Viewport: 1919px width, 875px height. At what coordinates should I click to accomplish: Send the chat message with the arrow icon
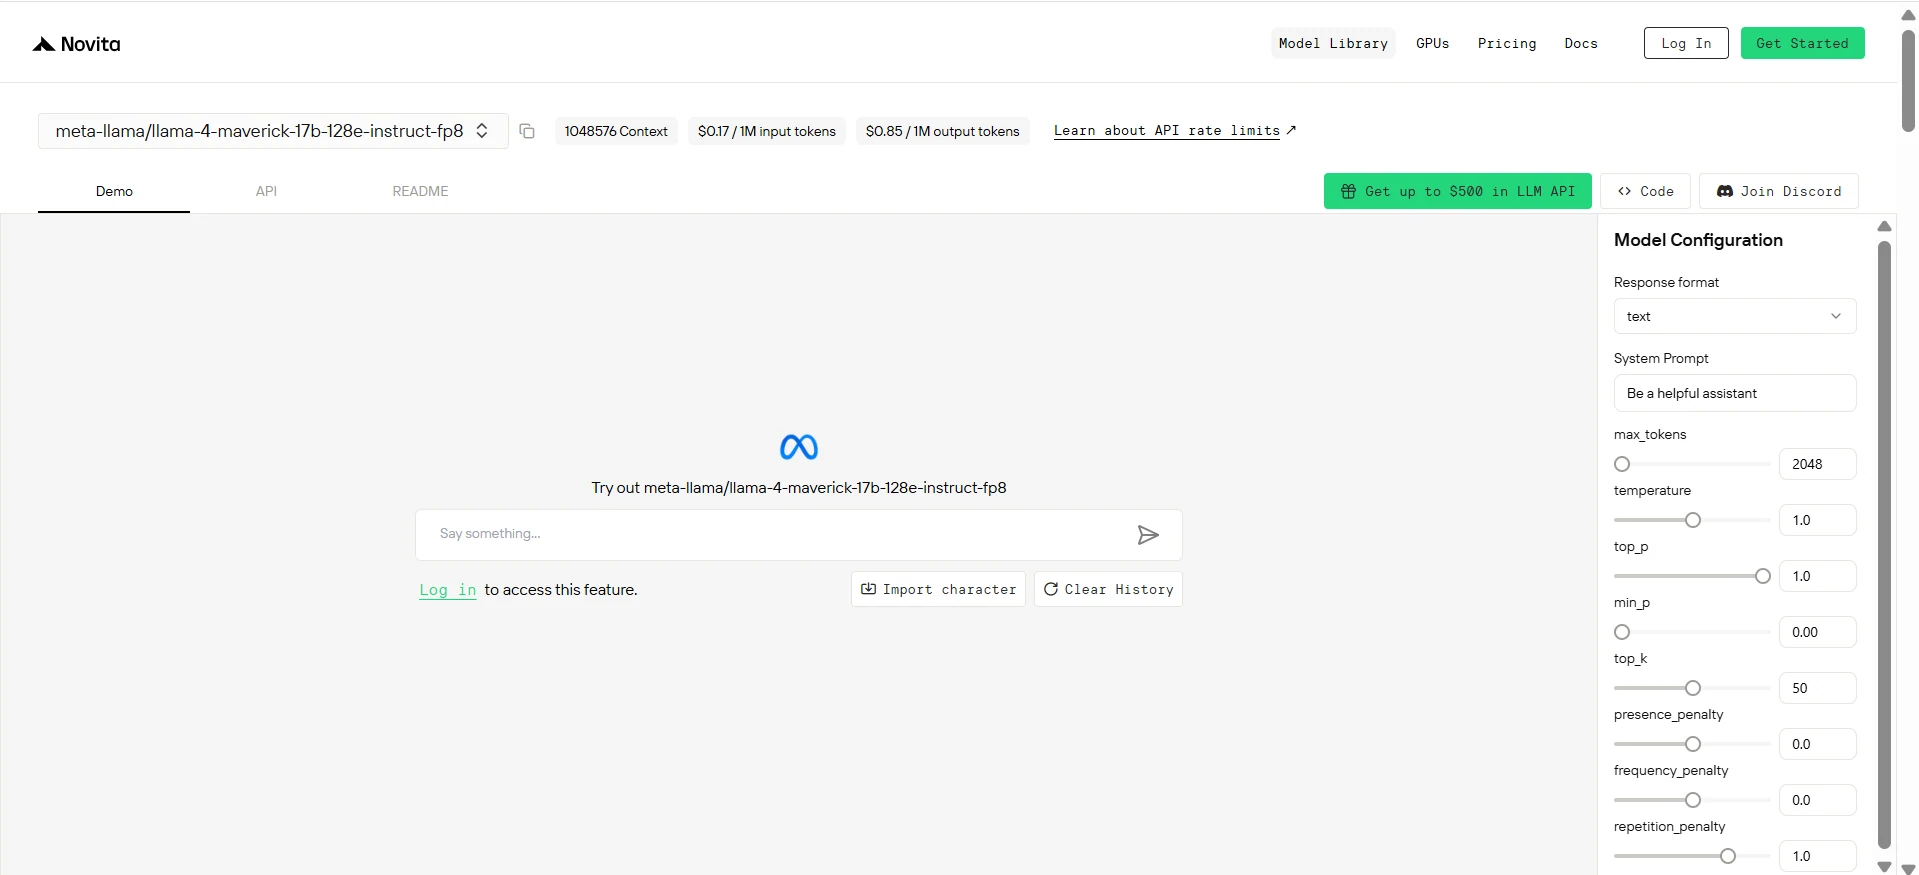[1148, 535]
